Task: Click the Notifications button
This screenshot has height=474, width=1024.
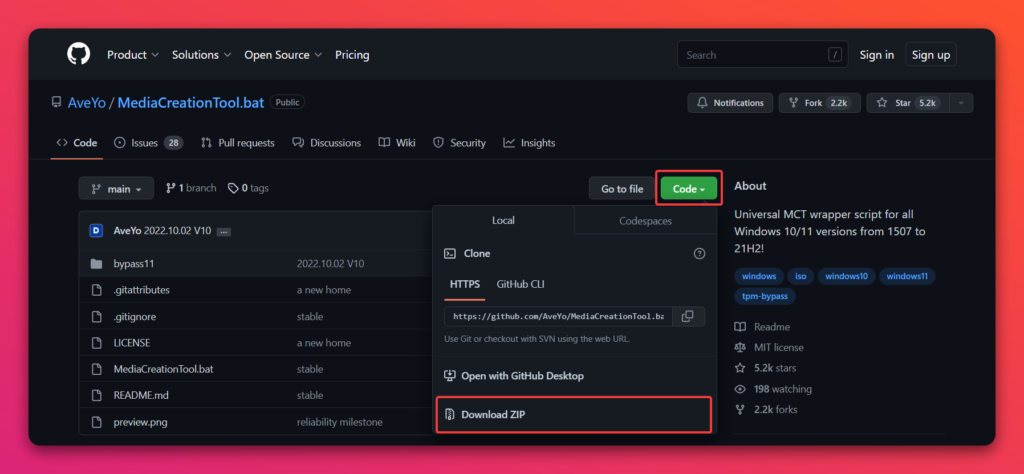Action: [730, 103]
